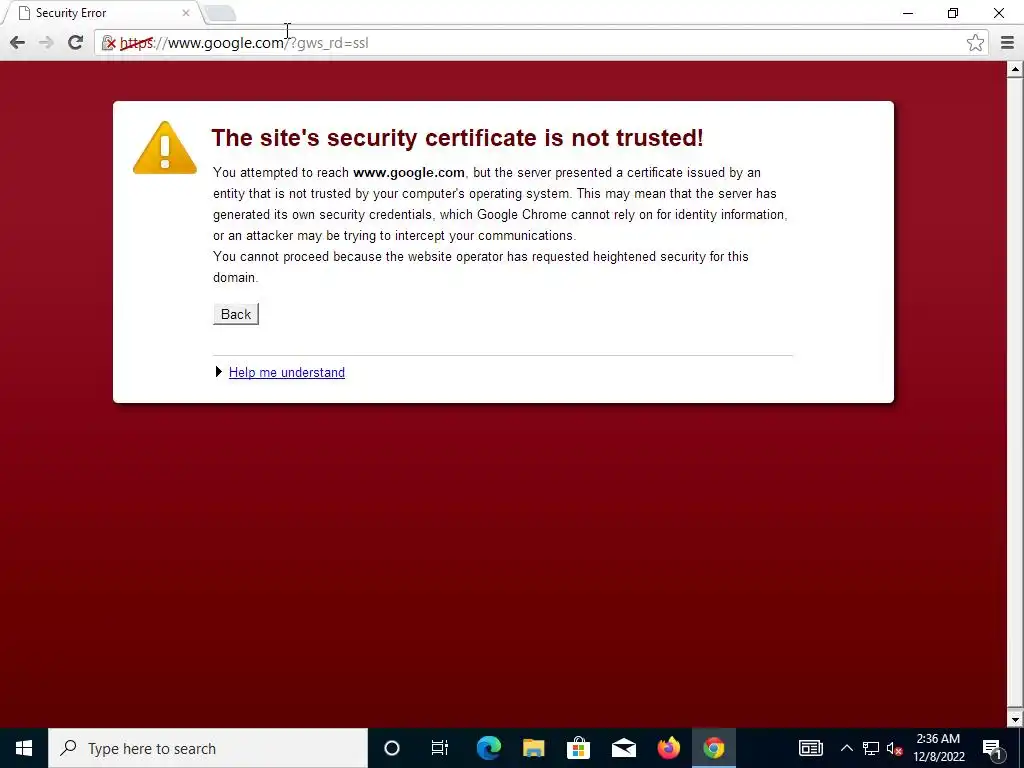Open the clock showing 2:36 AM
This screenshot has height=768, width=1024.
click(x=938, y=748)
